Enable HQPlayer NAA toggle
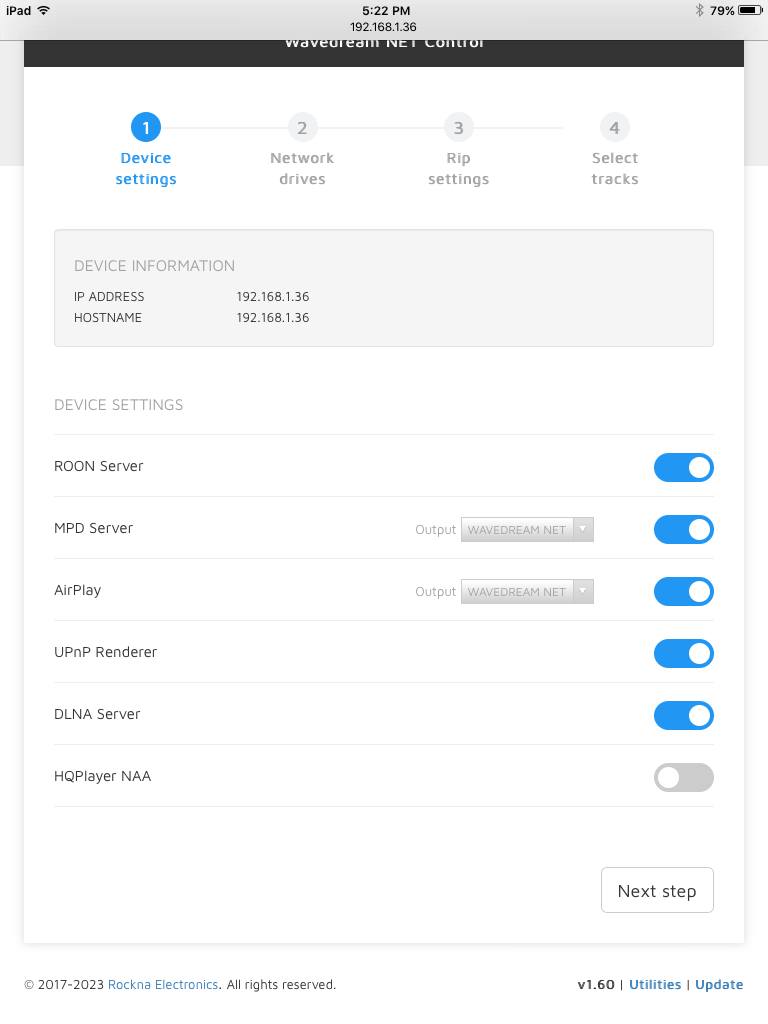 683,778
